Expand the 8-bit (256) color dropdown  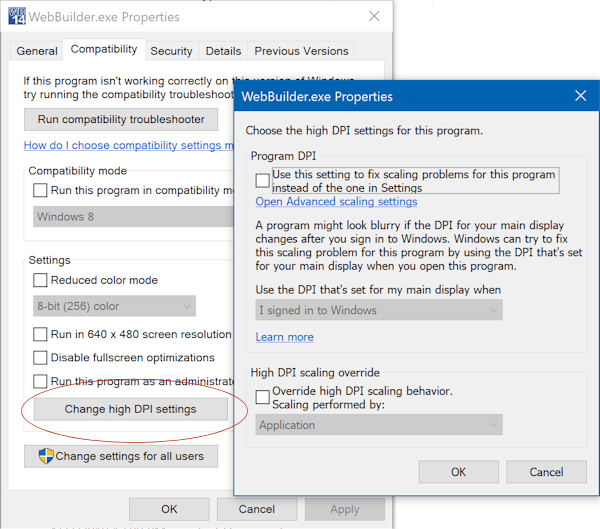click(x=114, y=306)
